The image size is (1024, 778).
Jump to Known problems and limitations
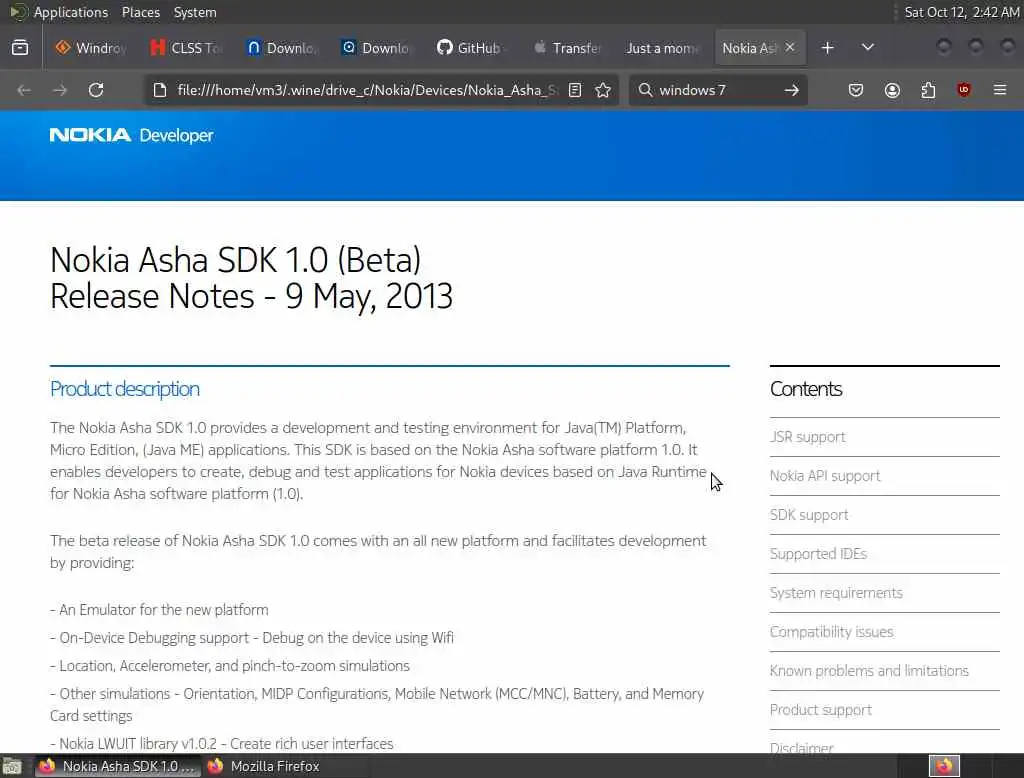point(869,671)
